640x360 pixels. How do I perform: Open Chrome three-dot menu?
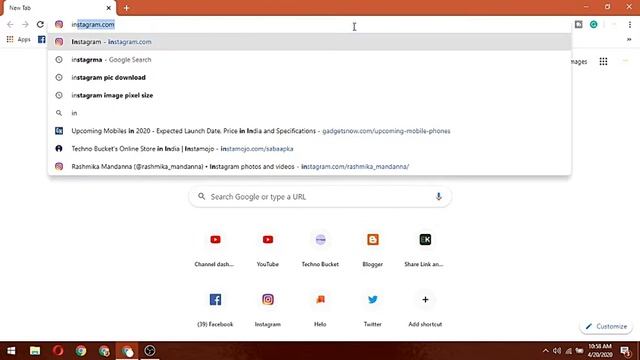click(630, 24)
